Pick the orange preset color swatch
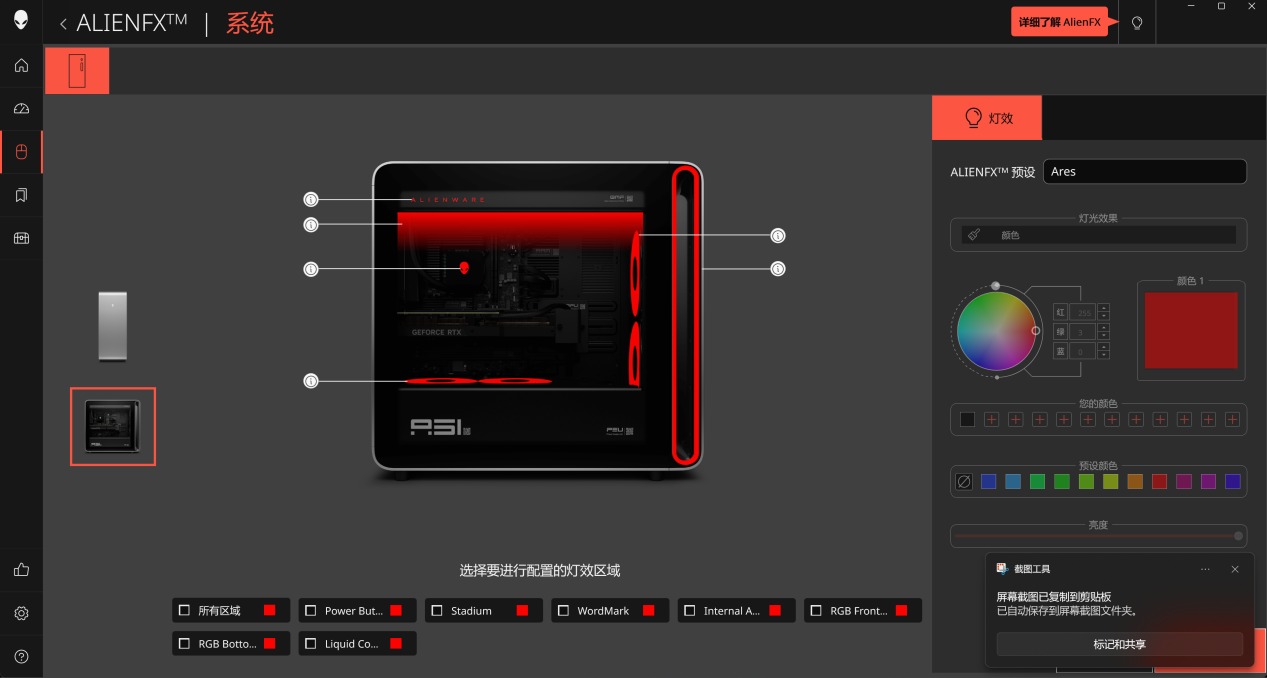Screen dimensions: 1267x678 click(x=1135, y=482)
